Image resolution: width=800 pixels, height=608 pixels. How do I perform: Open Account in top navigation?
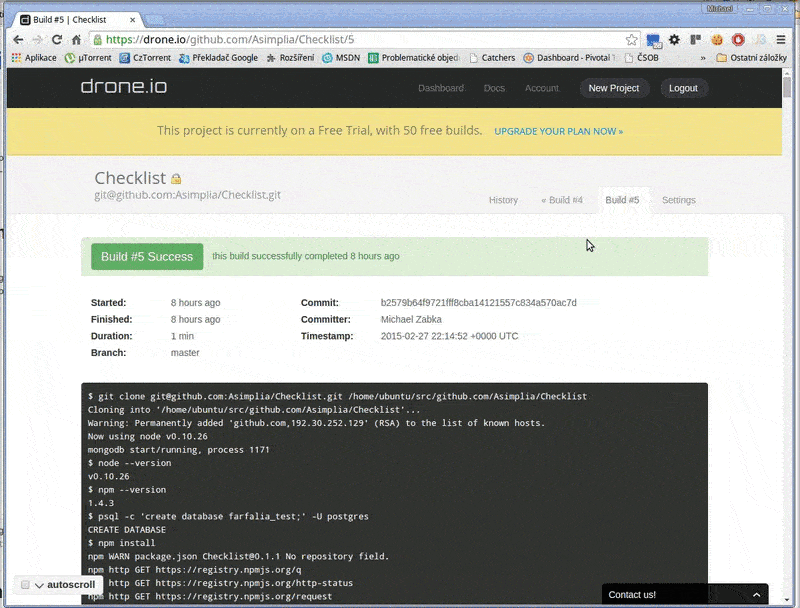click(542, 88)
